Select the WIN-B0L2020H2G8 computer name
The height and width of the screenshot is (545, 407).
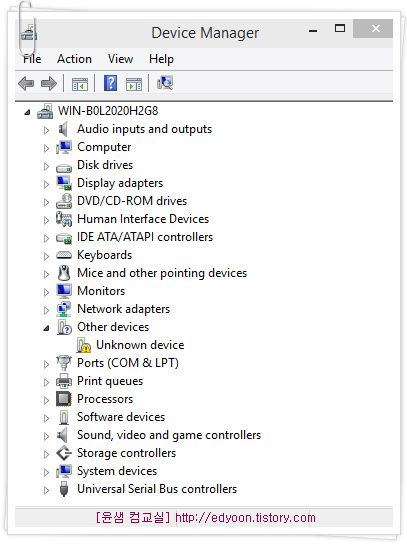(108, 111)
